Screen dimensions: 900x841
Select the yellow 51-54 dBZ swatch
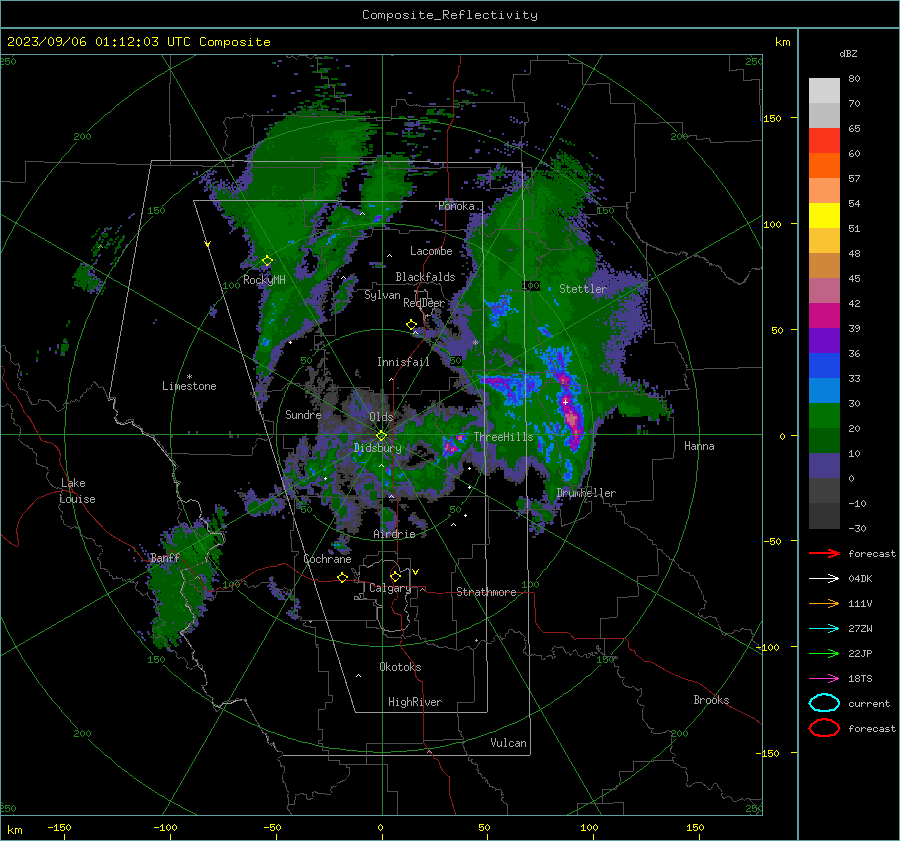[824, 216]
